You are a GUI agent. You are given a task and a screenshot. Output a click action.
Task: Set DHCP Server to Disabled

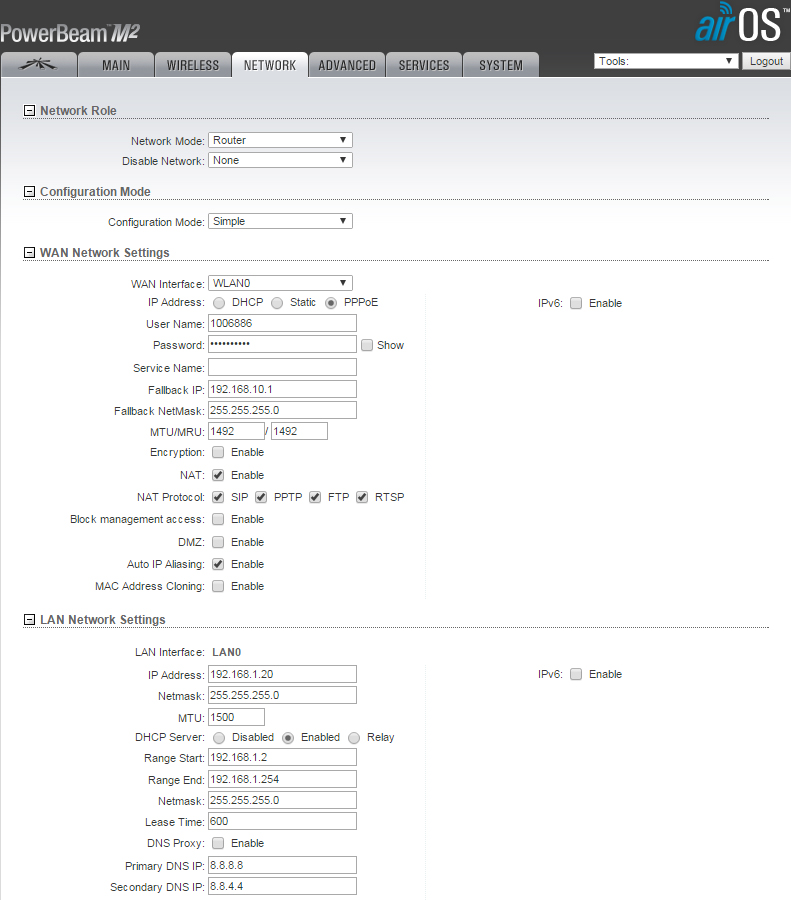(219, 738)
